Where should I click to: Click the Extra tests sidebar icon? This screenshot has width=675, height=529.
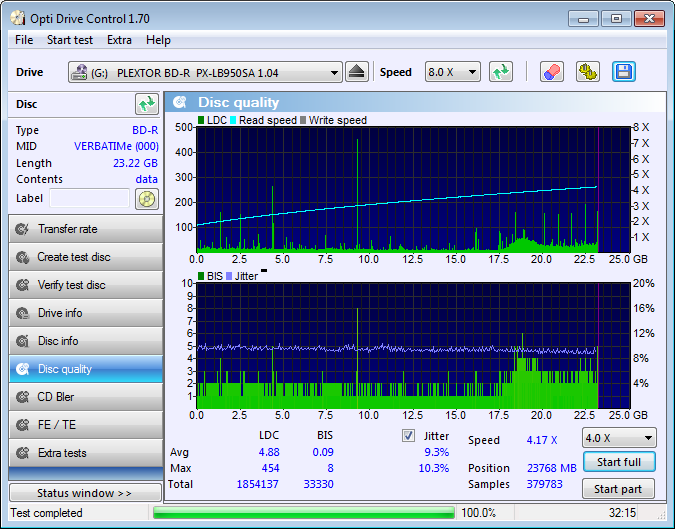[22, 453]
